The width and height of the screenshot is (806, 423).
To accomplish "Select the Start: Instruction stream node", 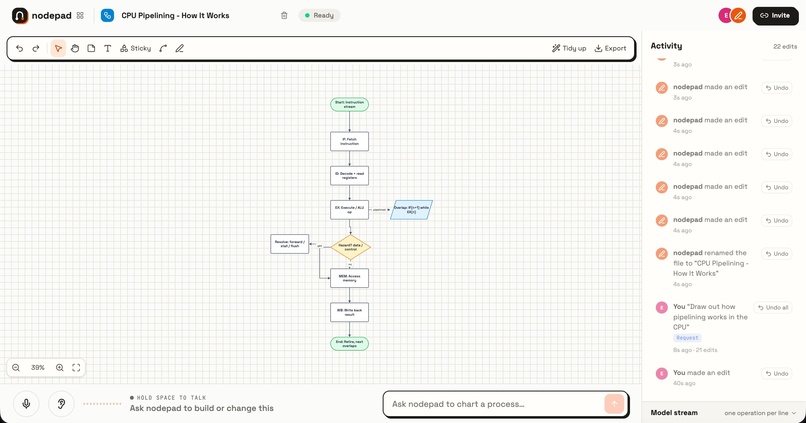I will pyautogui.click(x=350, y=104).
